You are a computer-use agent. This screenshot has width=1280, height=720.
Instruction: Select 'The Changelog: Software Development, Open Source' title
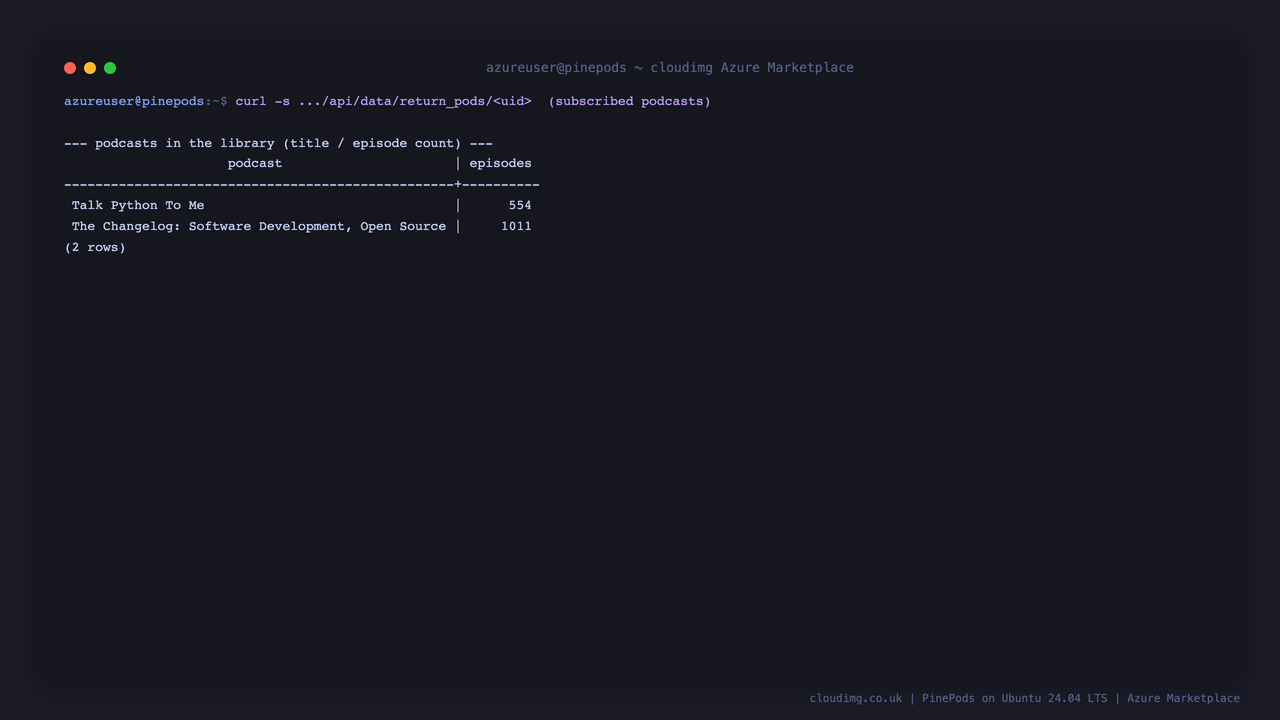259,226
